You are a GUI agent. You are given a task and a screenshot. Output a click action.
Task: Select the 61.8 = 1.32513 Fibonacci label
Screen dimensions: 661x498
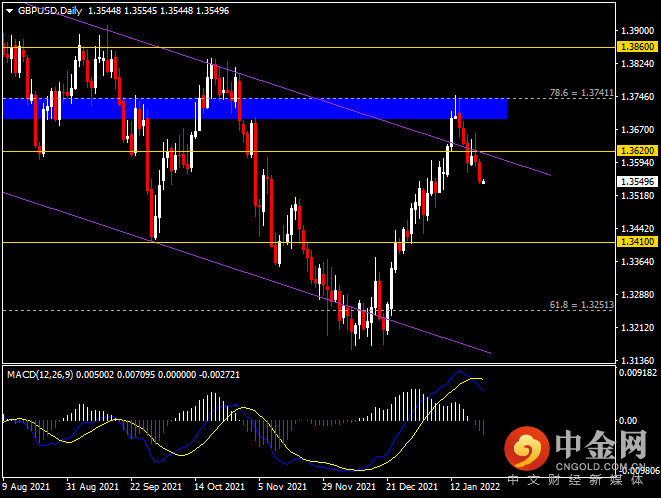pos(581,304)
